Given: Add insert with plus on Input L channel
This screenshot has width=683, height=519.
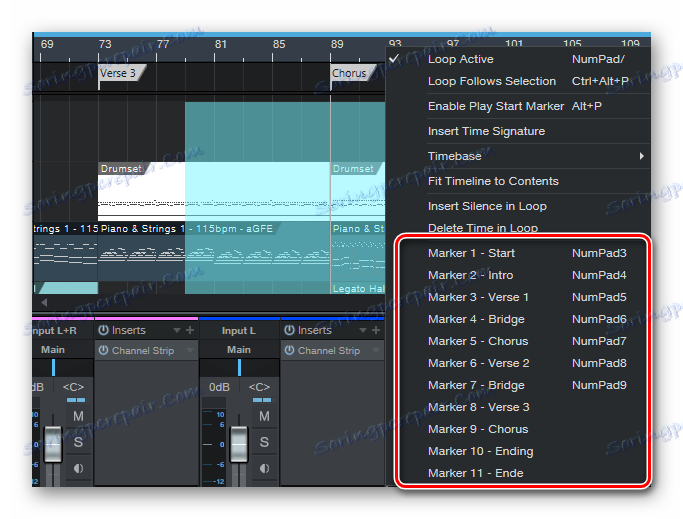Looking at the screenshot, I should coord(376,330).
